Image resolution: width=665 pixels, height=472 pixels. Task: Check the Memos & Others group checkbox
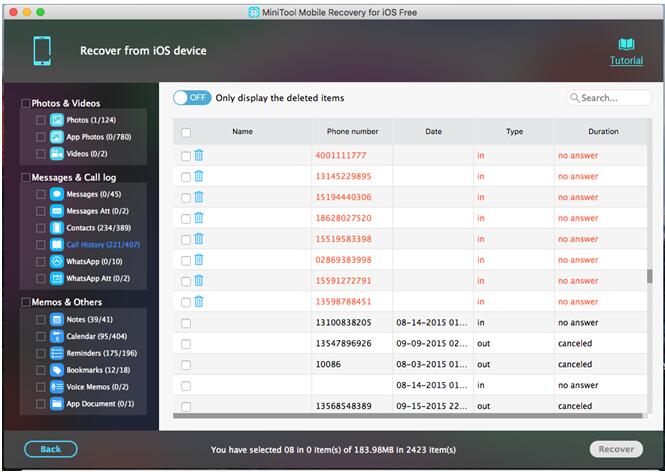[26, 302]
